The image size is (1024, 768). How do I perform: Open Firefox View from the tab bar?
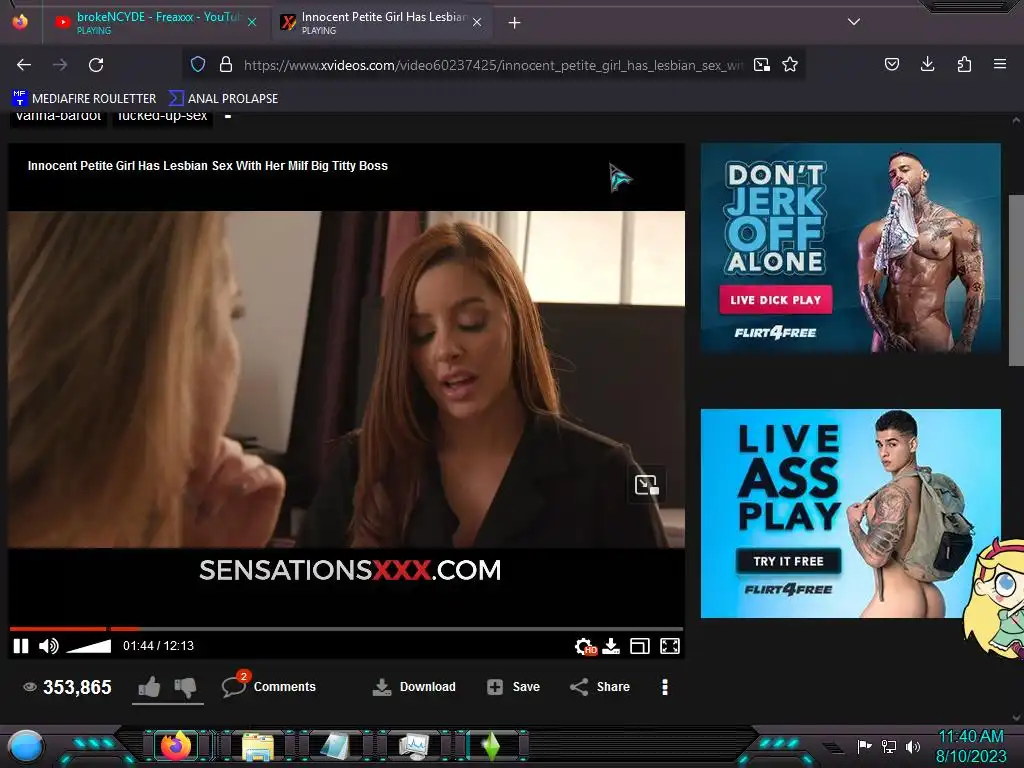20,22
